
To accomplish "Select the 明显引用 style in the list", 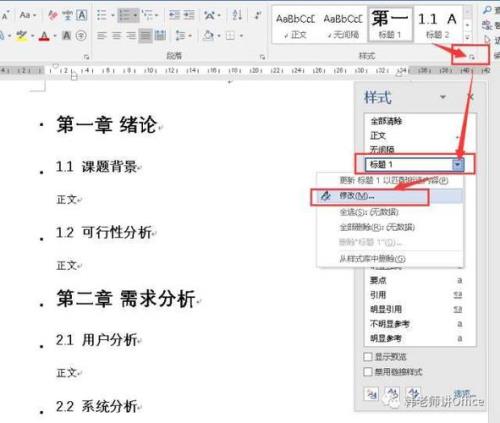I will [420, 309].
